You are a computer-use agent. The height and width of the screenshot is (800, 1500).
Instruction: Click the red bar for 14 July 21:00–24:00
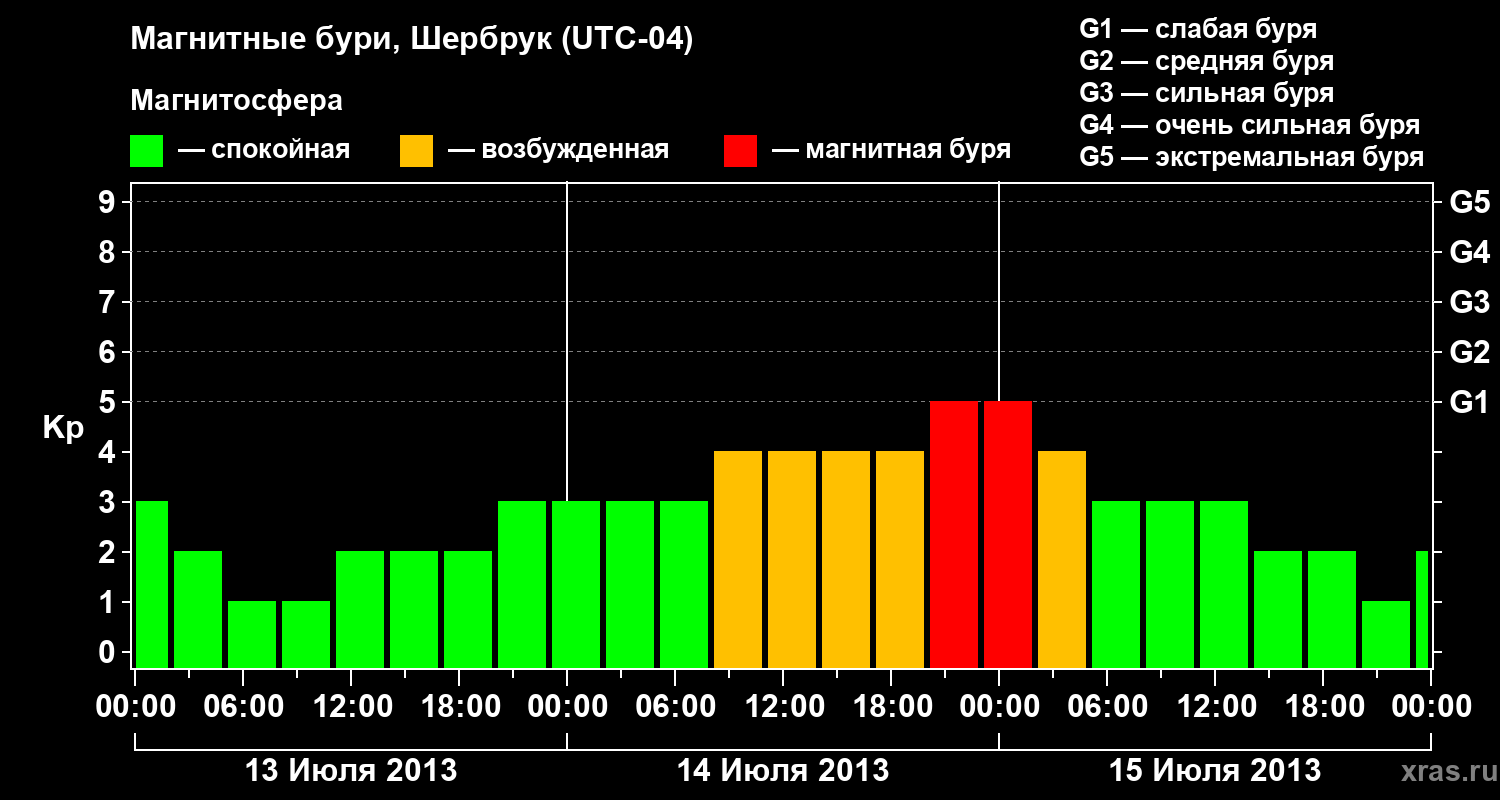954,534
